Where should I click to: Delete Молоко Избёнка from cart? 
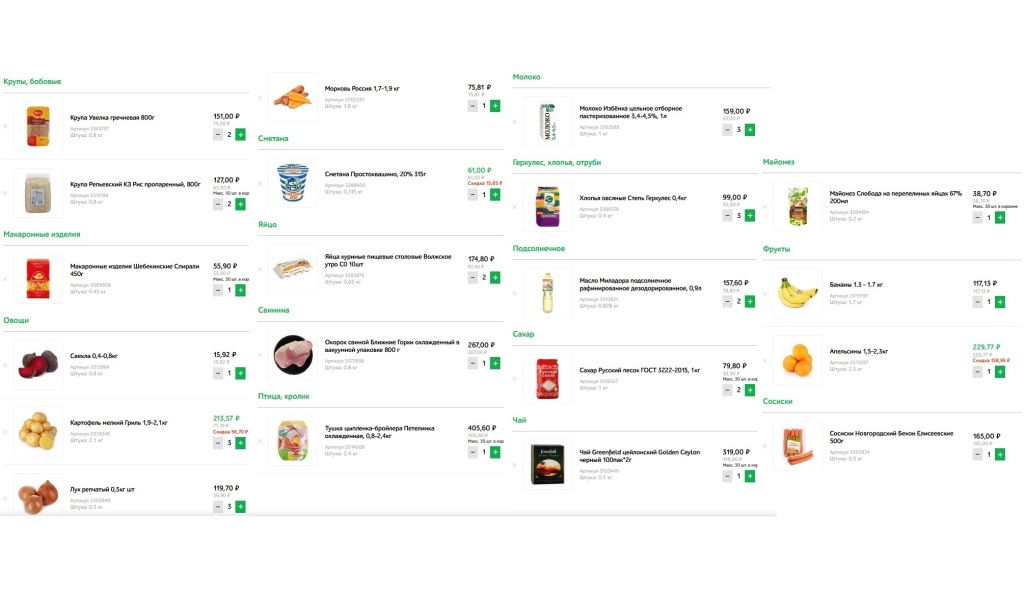pyautogui.click(x=514, y=121)
